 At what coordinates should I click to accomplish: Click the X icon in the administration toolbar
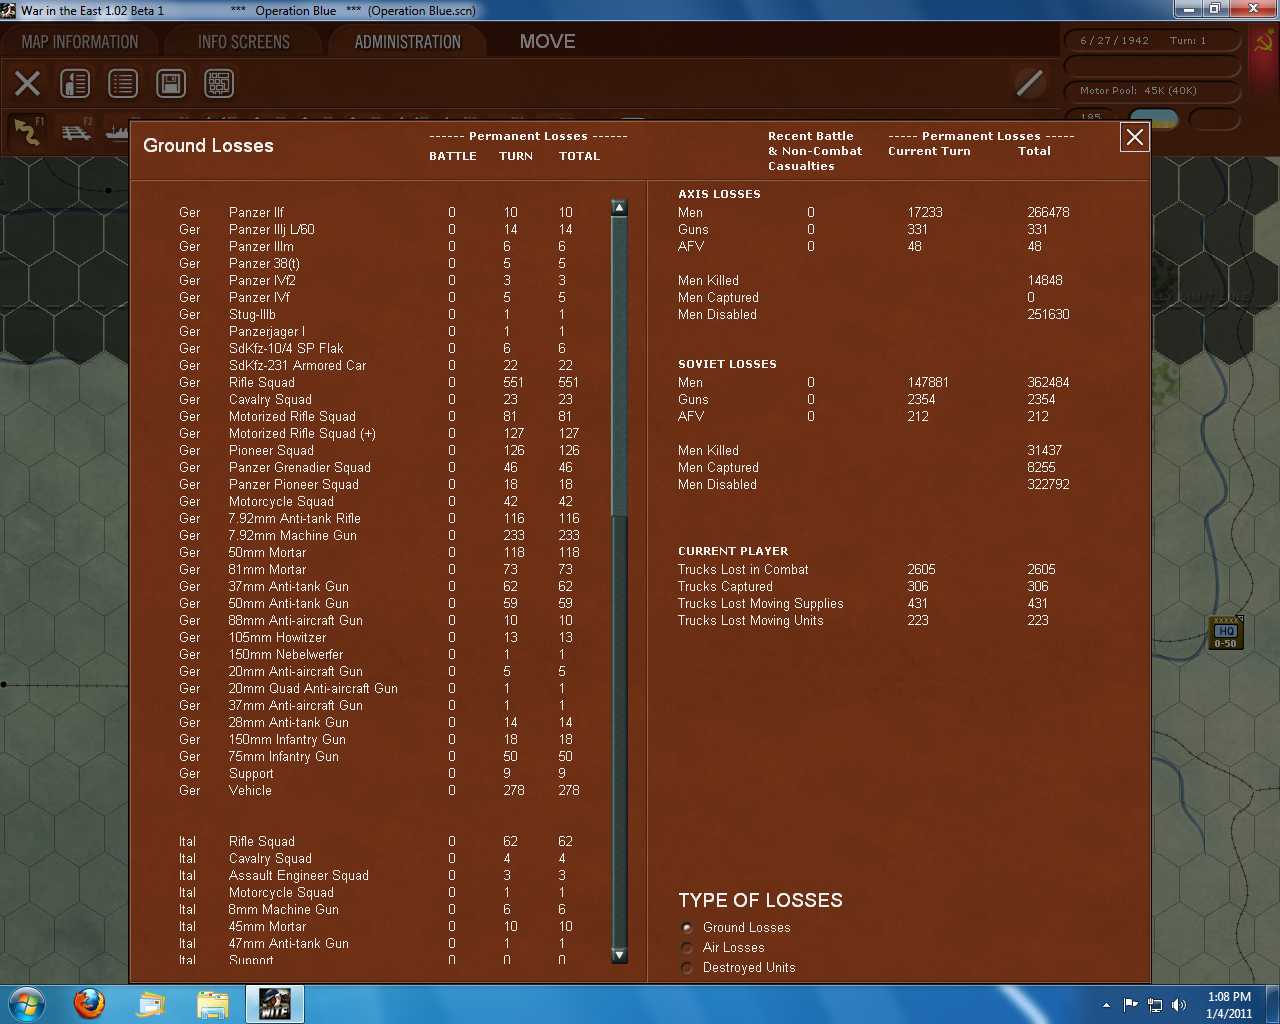tap(28, 83)
